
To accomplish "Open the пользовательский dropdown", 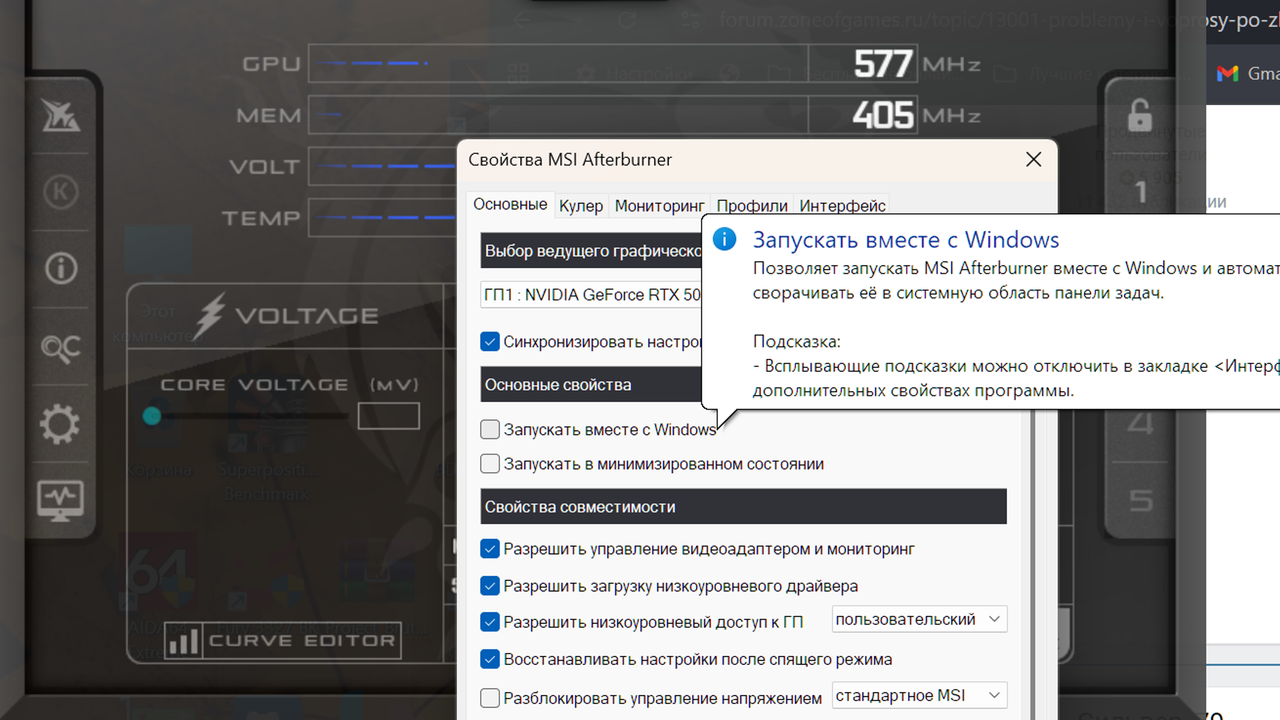I will tap(919, 620).
